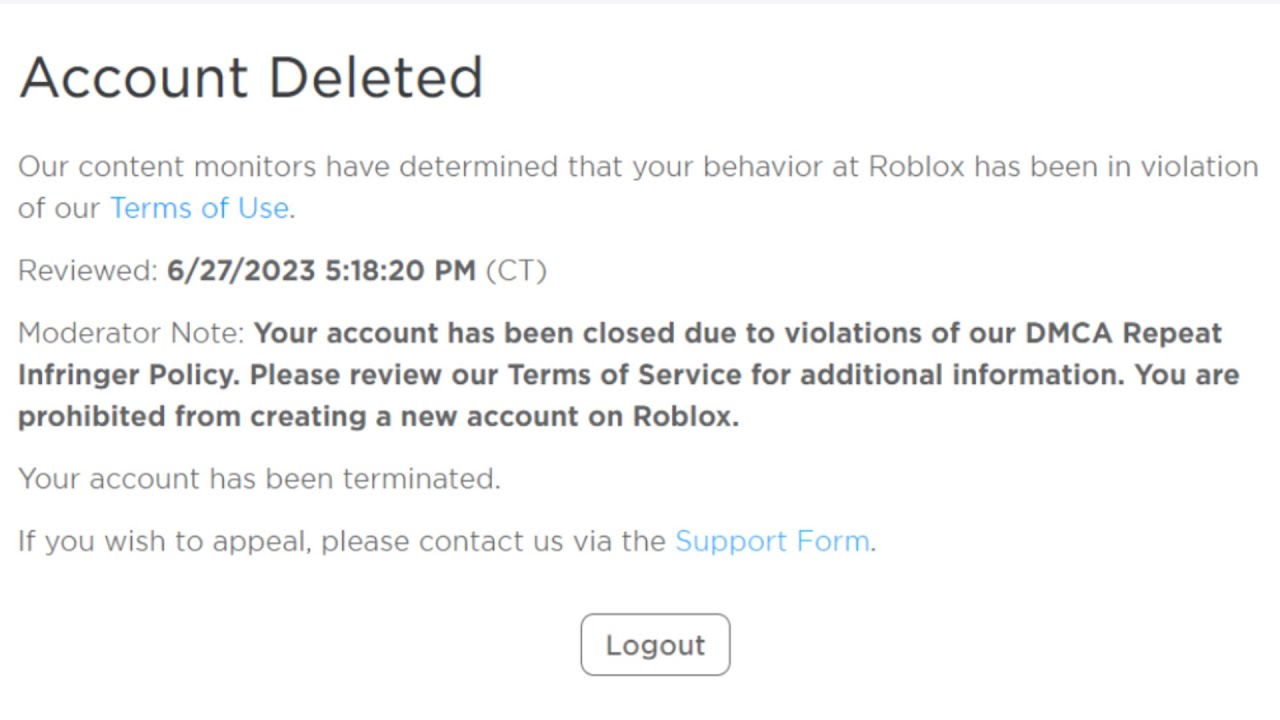Open the Terms of Use link
This screenshot has width=1280, height=720.
click(199, 208)
